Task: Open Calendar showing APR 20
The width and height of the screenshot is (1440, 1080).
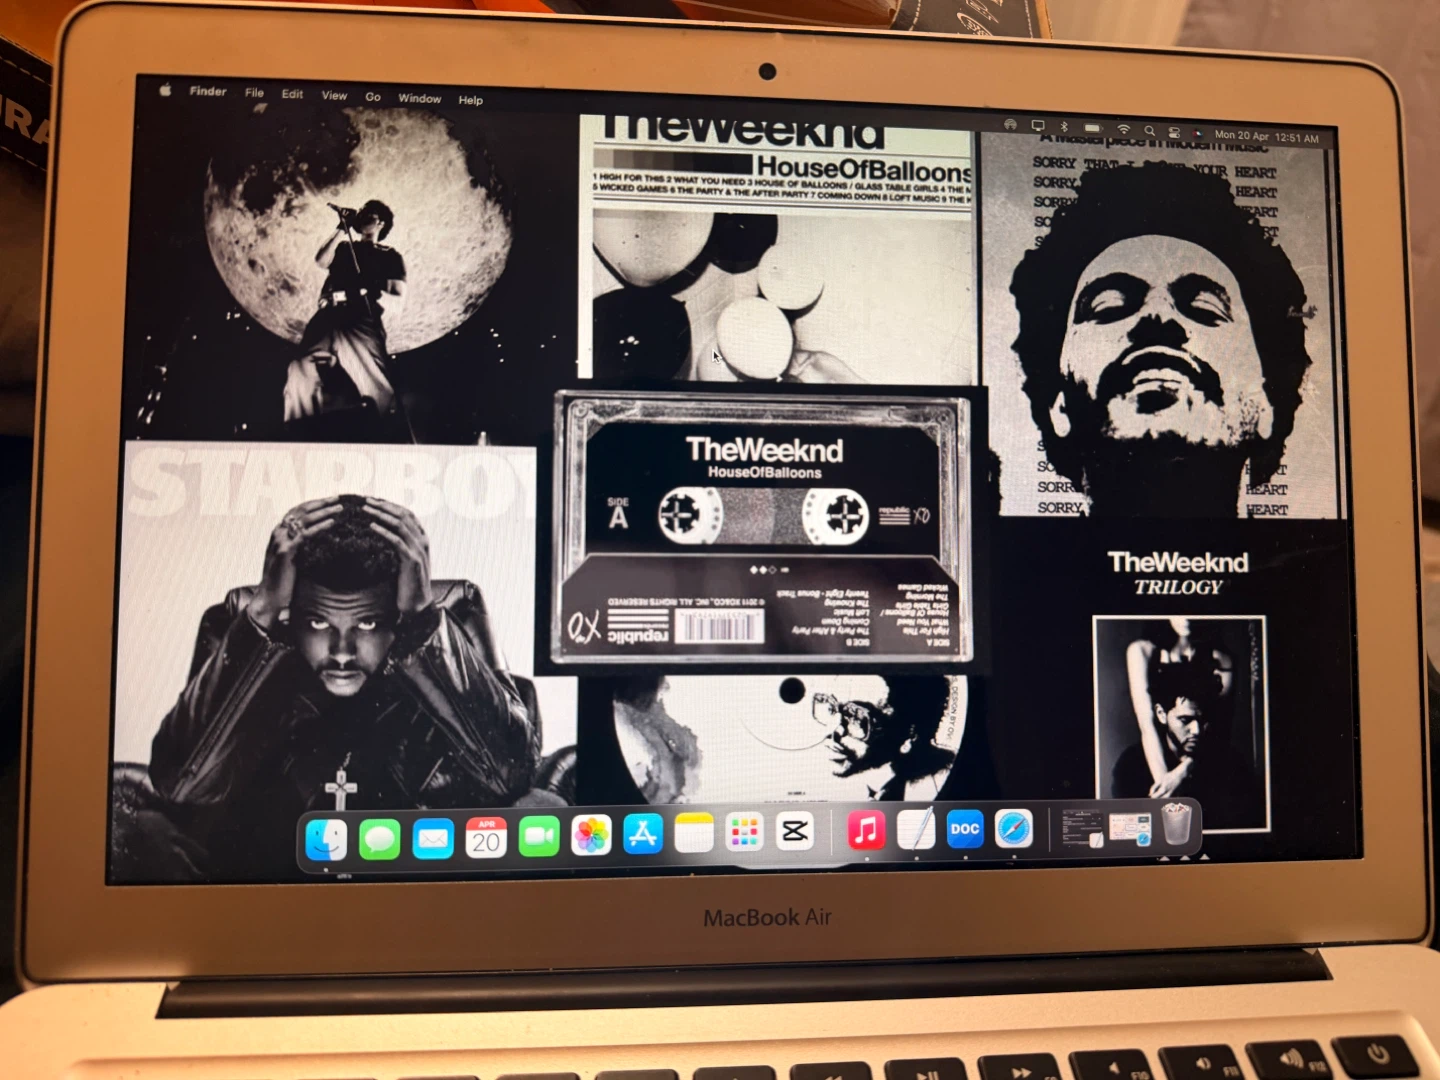Action: pos(486,837)
